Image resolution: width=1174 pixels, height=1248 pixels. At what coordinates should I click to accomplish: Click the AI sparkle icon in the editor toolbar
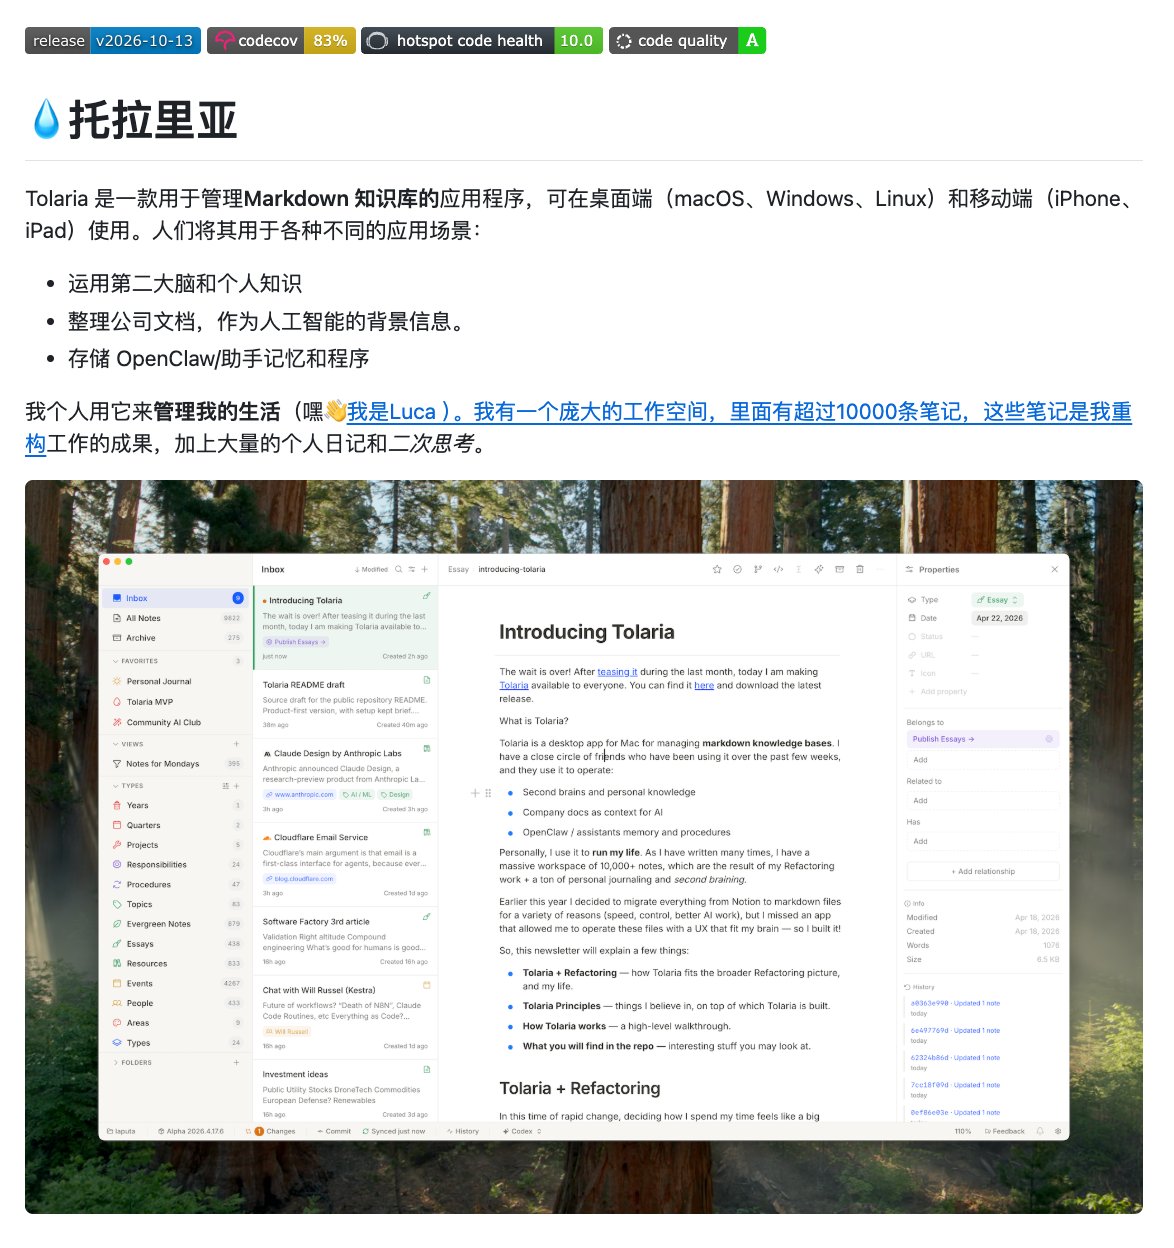(819, 569)
